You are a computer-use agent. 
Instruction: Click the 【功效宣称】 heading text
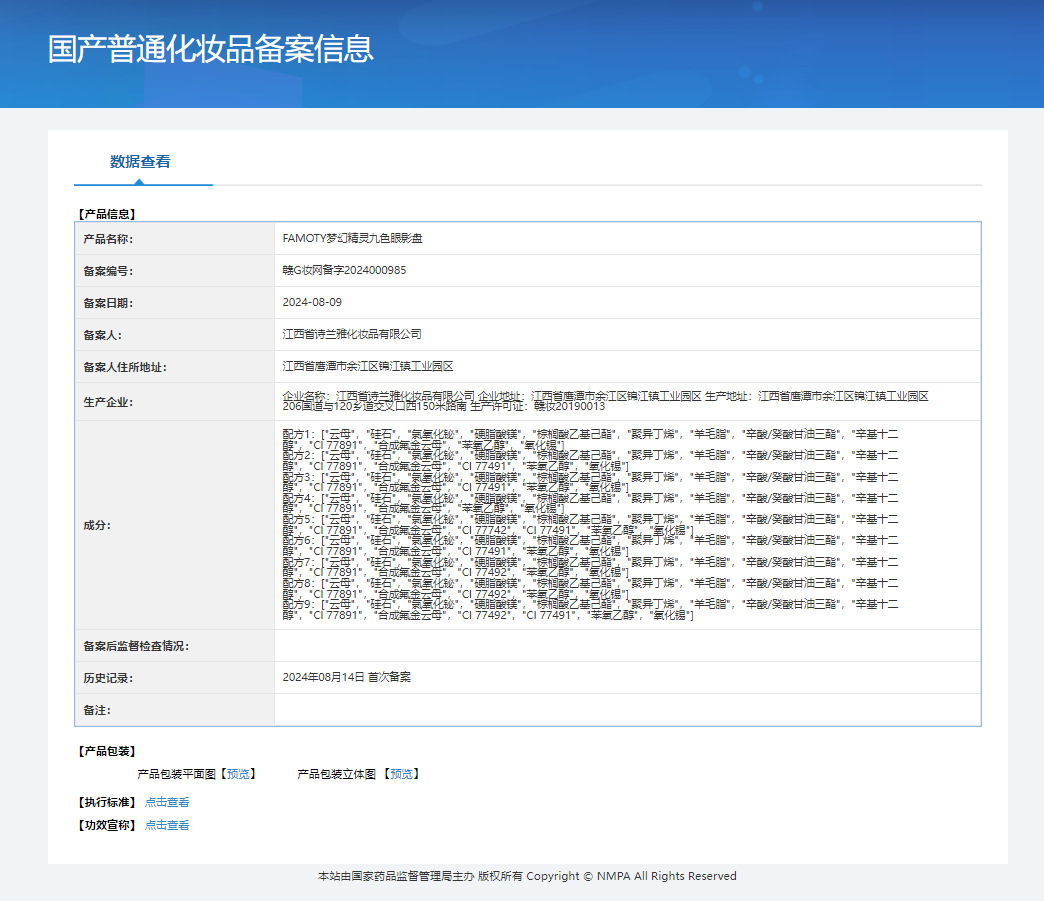[107, 825]
